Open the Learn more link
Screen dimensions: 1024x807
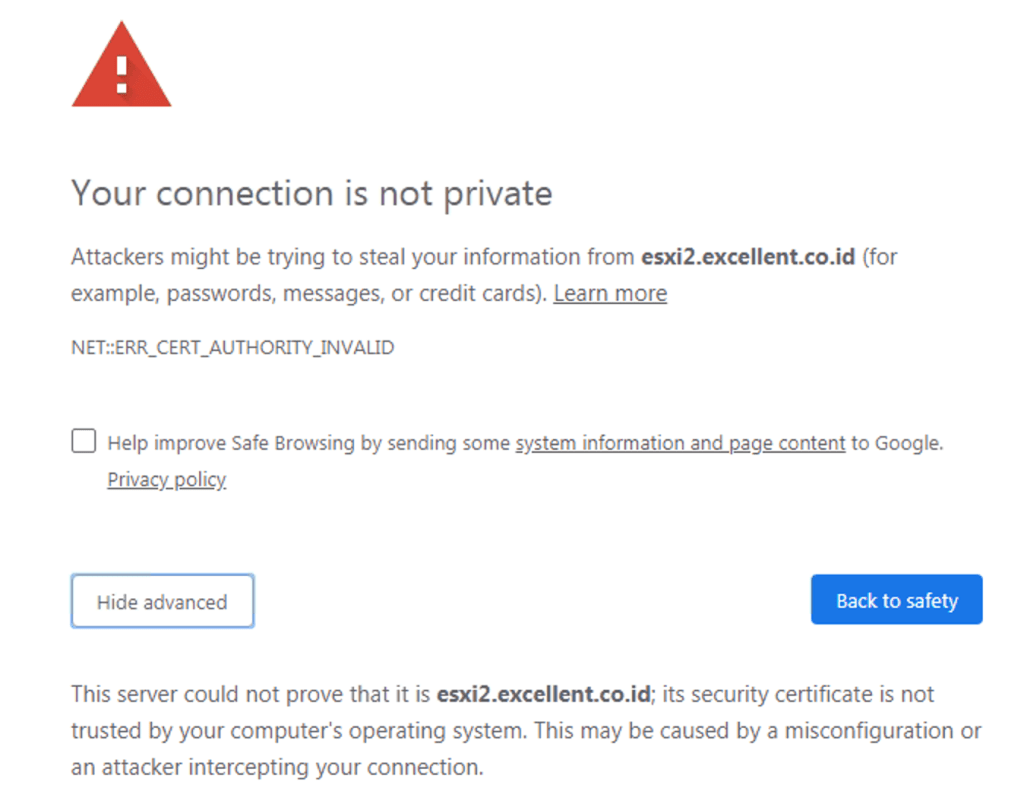tap(610, 293)
